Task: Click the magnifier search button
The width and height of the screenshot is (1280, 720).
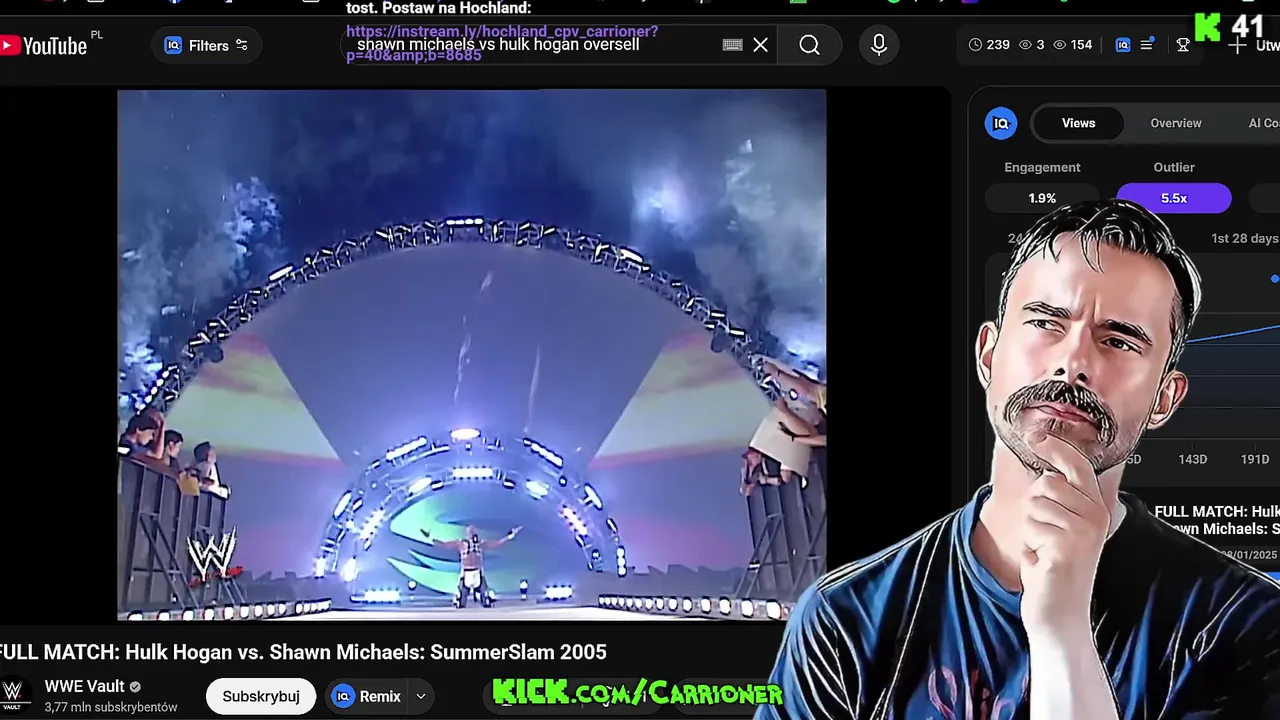Action: pyautogui.click(x=809, y=45)
